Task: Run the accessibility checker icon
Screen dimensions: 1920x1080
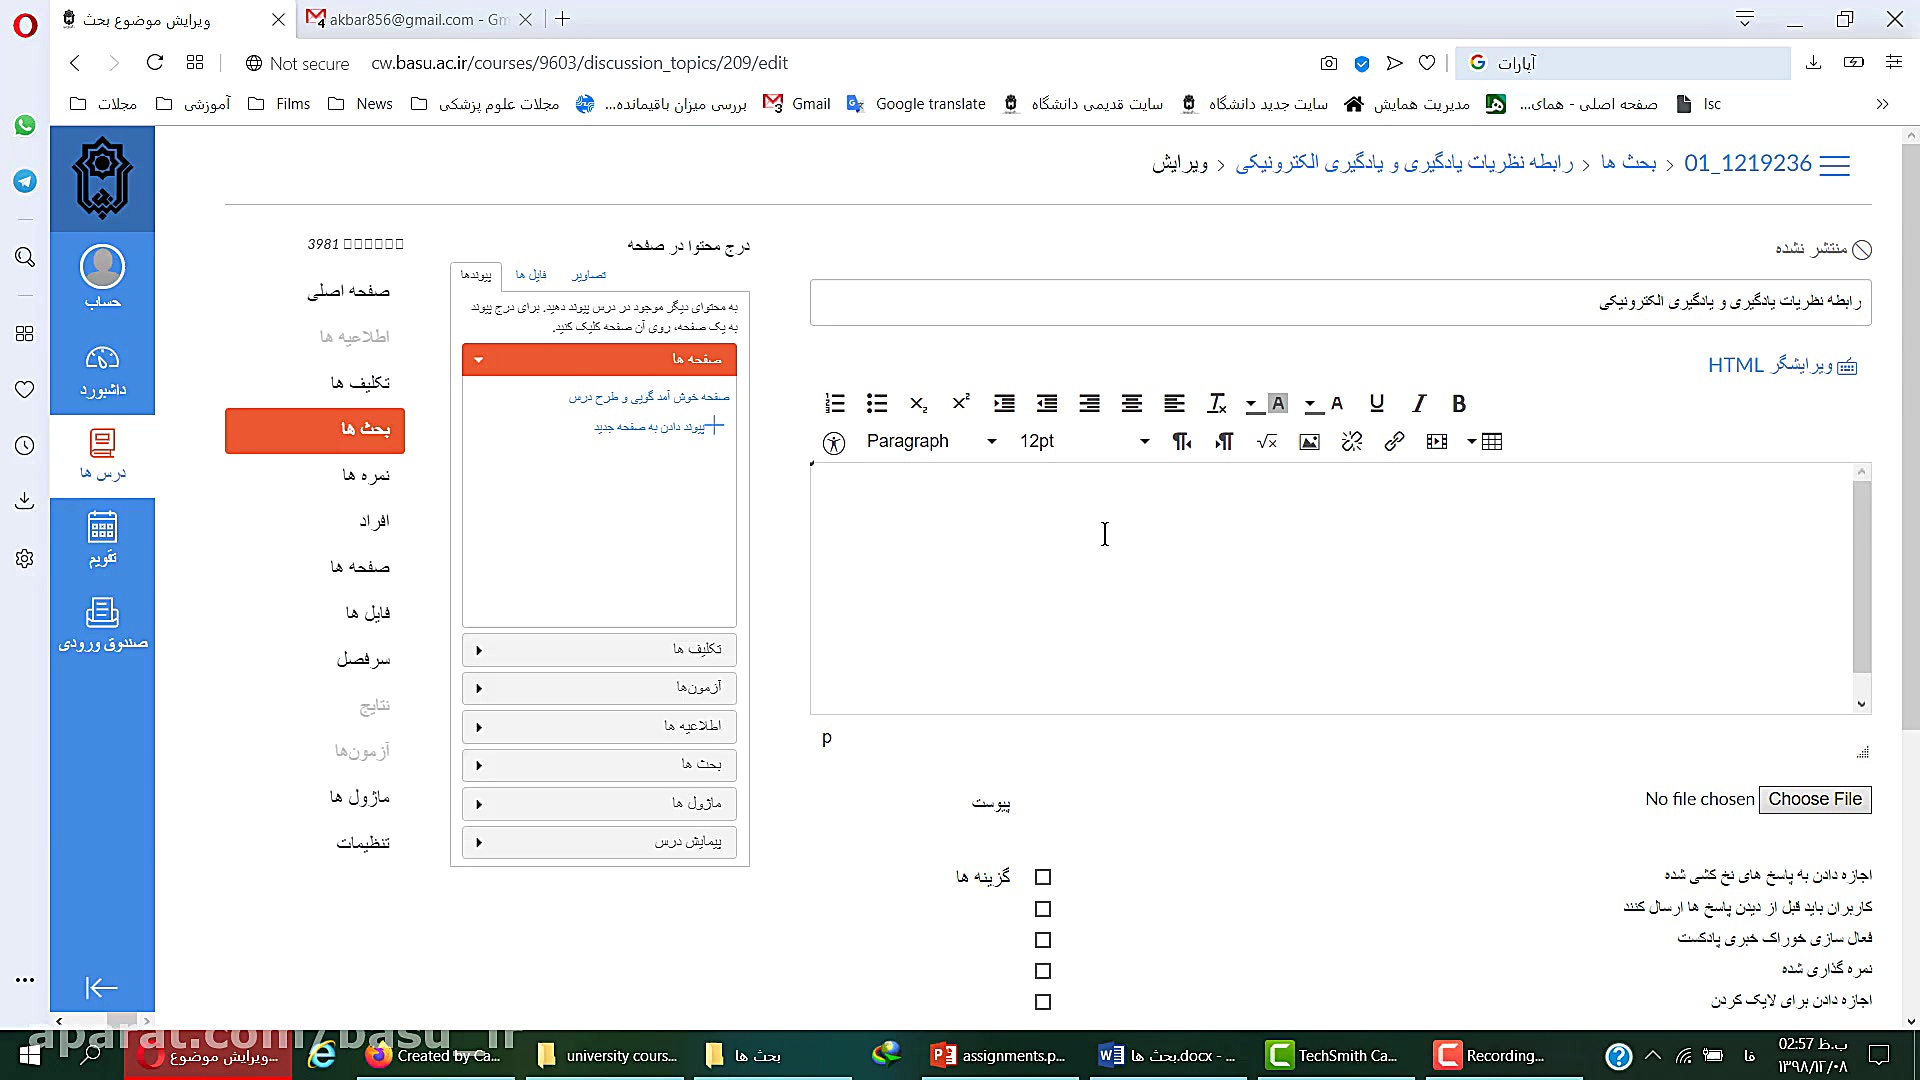Action: coord(833,441)
